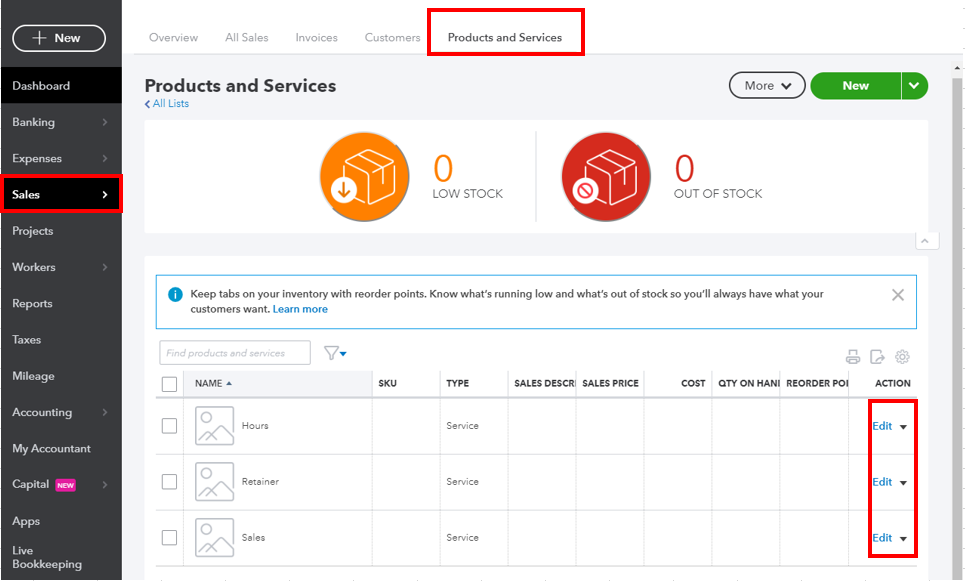Click Edit link for Retainer row

(x=881, y=482)
